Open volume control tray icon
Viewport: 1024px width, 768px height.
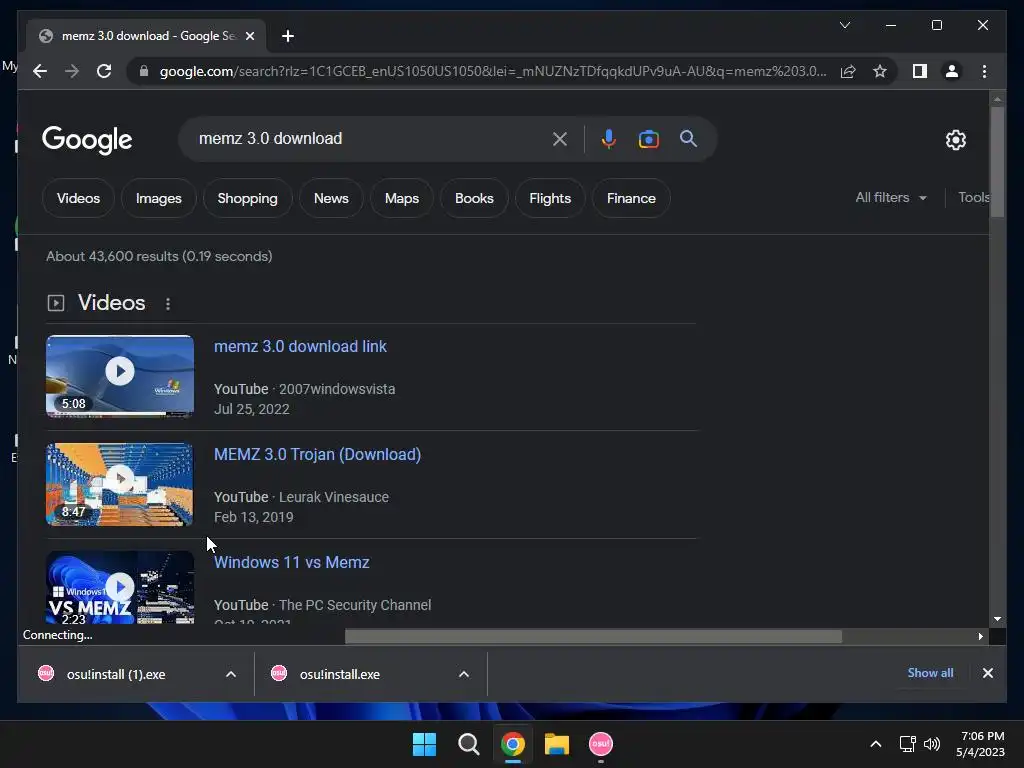point(932,744)
